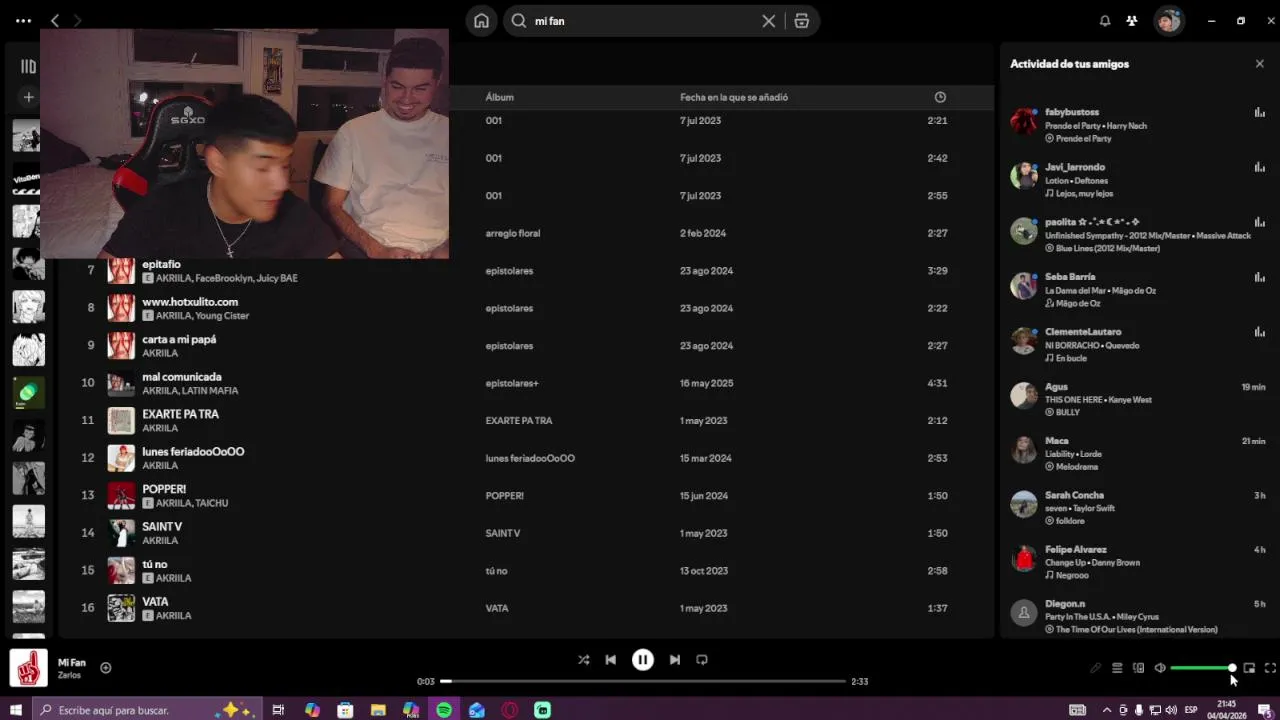Image resolution: width=1280 pixels, height=720 pixels.
Task: Open the playback queue
Action: [1117, 668]
